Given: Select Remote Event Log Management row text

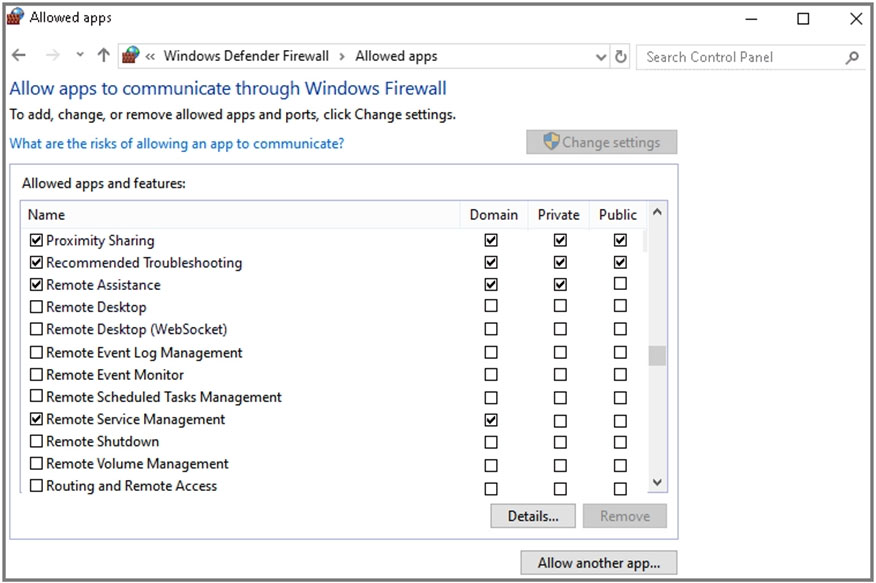Looking at the screenshot, I should click(144, 353).
